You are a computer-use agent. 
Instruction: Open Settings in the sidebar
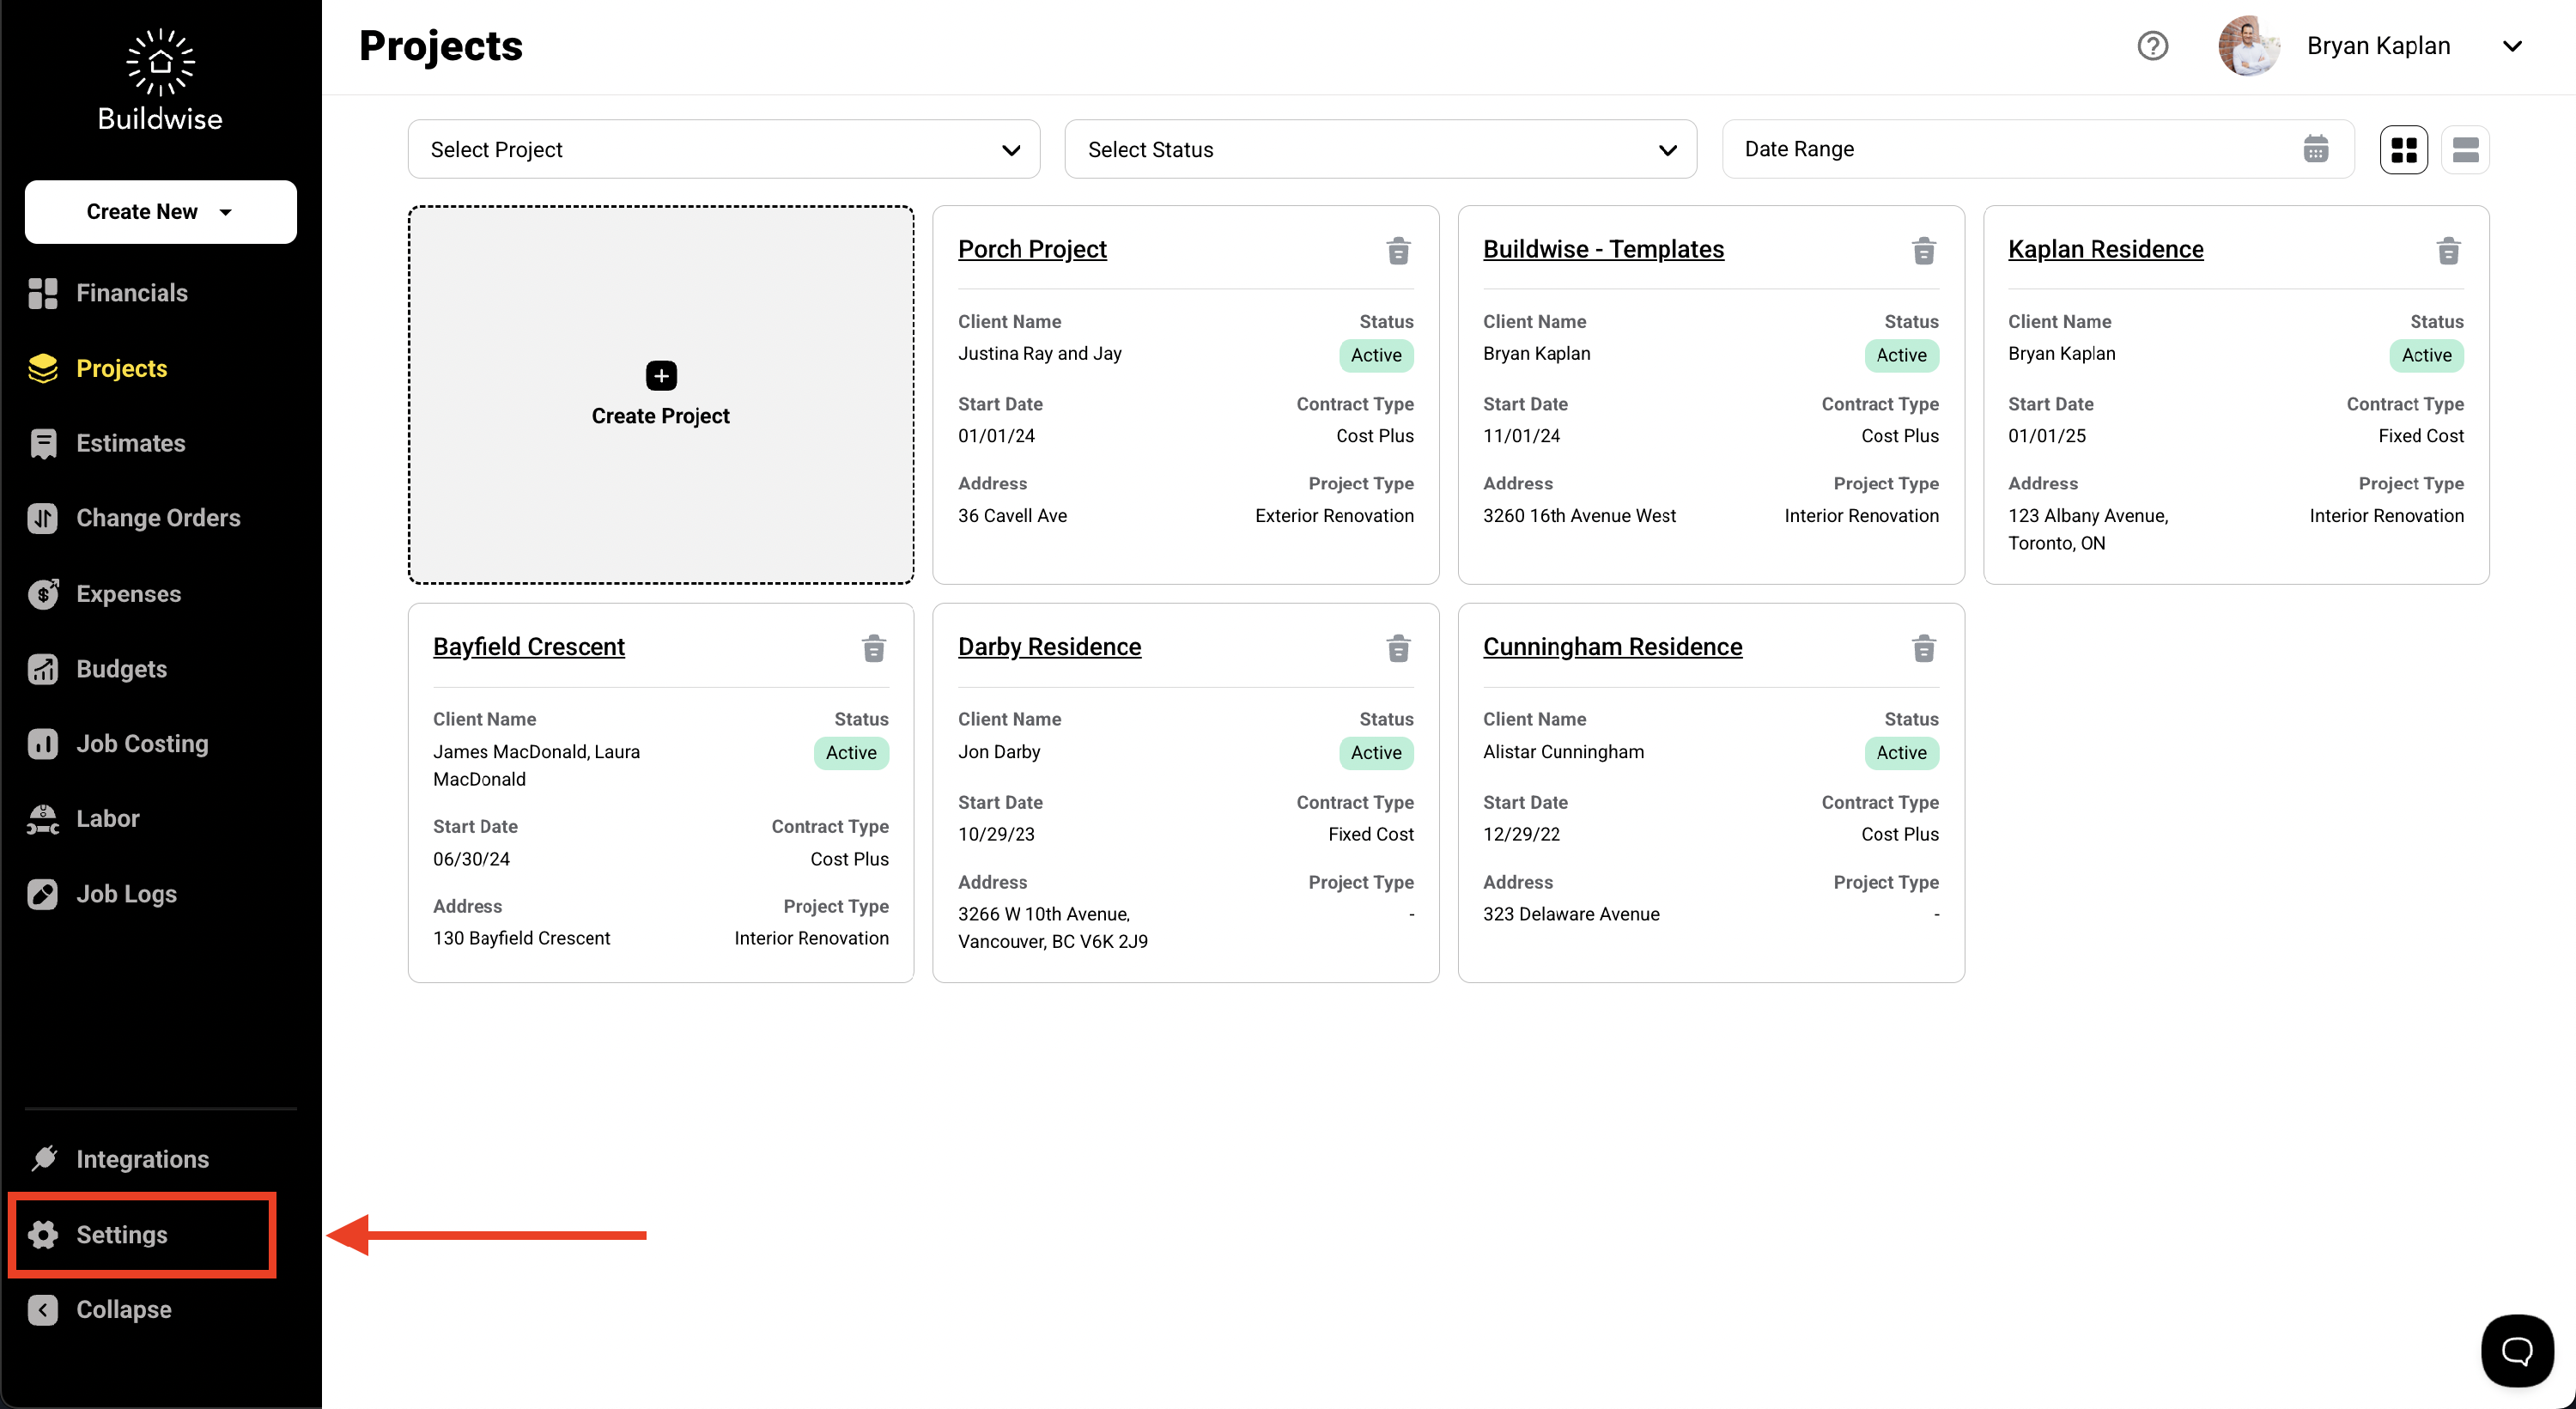[x=121, y=1234]
